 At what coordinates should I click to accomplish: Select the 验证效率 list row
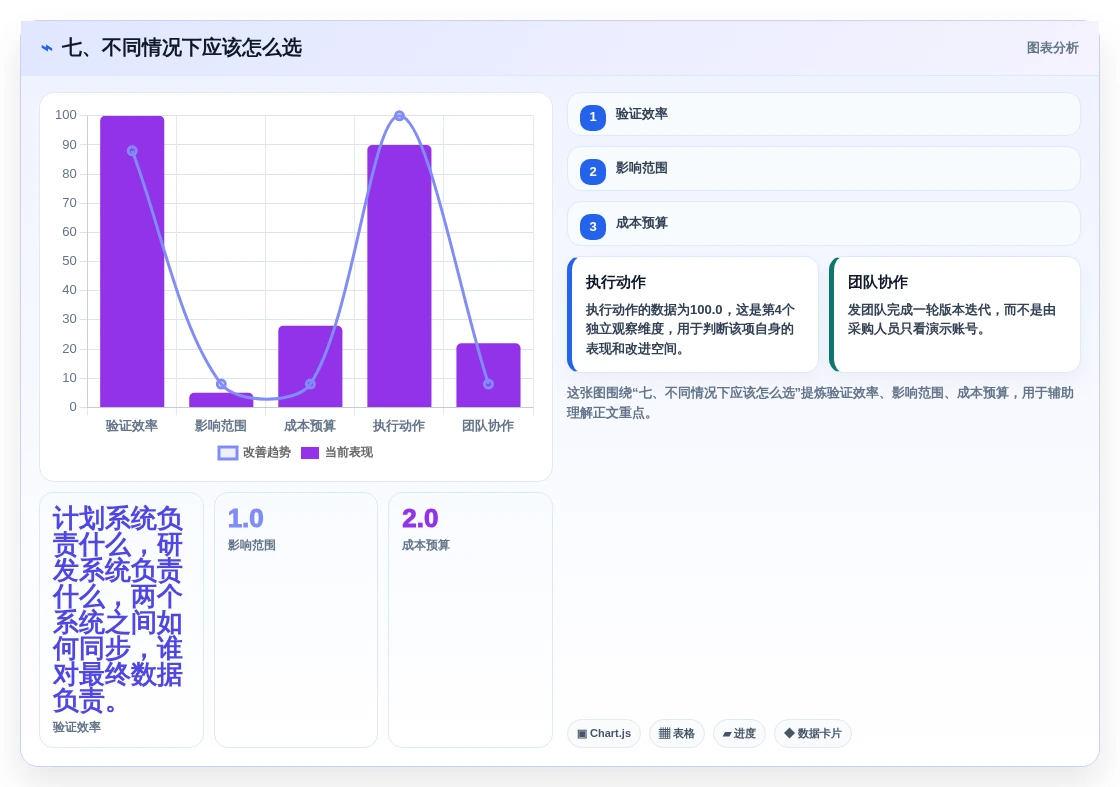coord(824,114)
